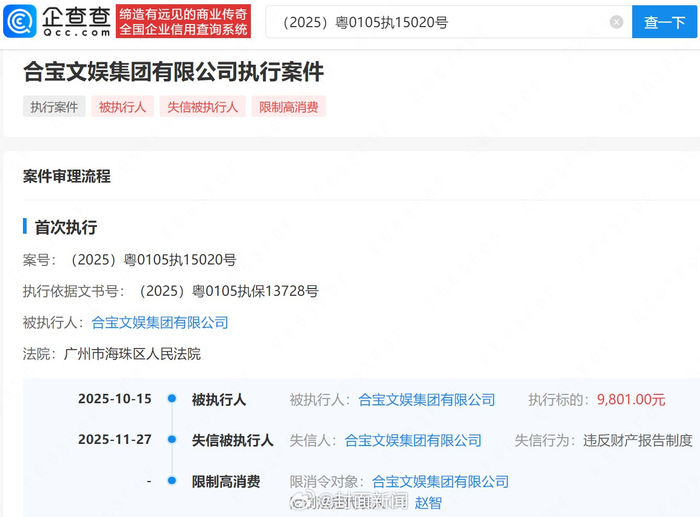Image resolution: width=700 pixels, height=517 pixels.
Task: Click the page title 合宝文娱集团有限公司执行案件
Action: [173, 72]
